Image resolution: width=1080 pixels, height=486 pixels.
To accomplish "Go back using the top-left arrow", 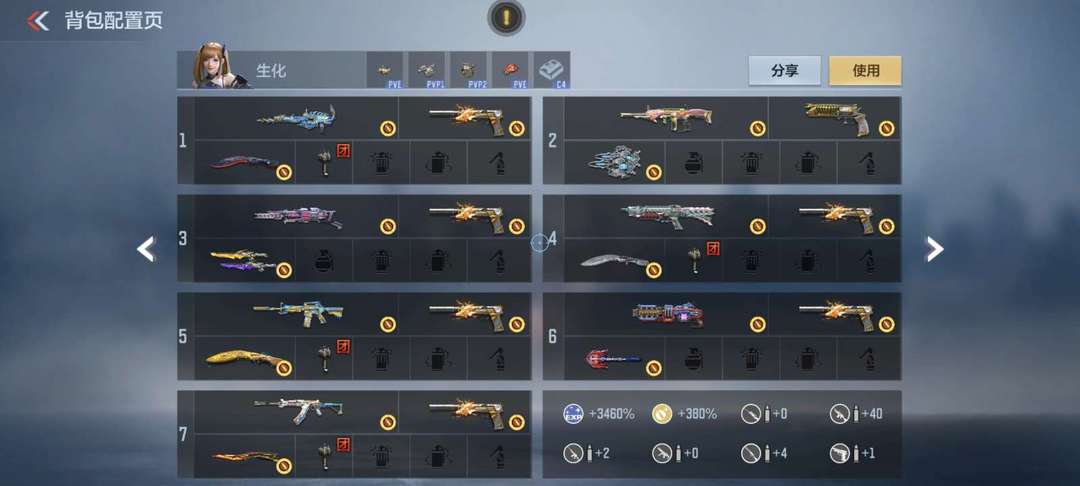I will (x=38, y=21).
